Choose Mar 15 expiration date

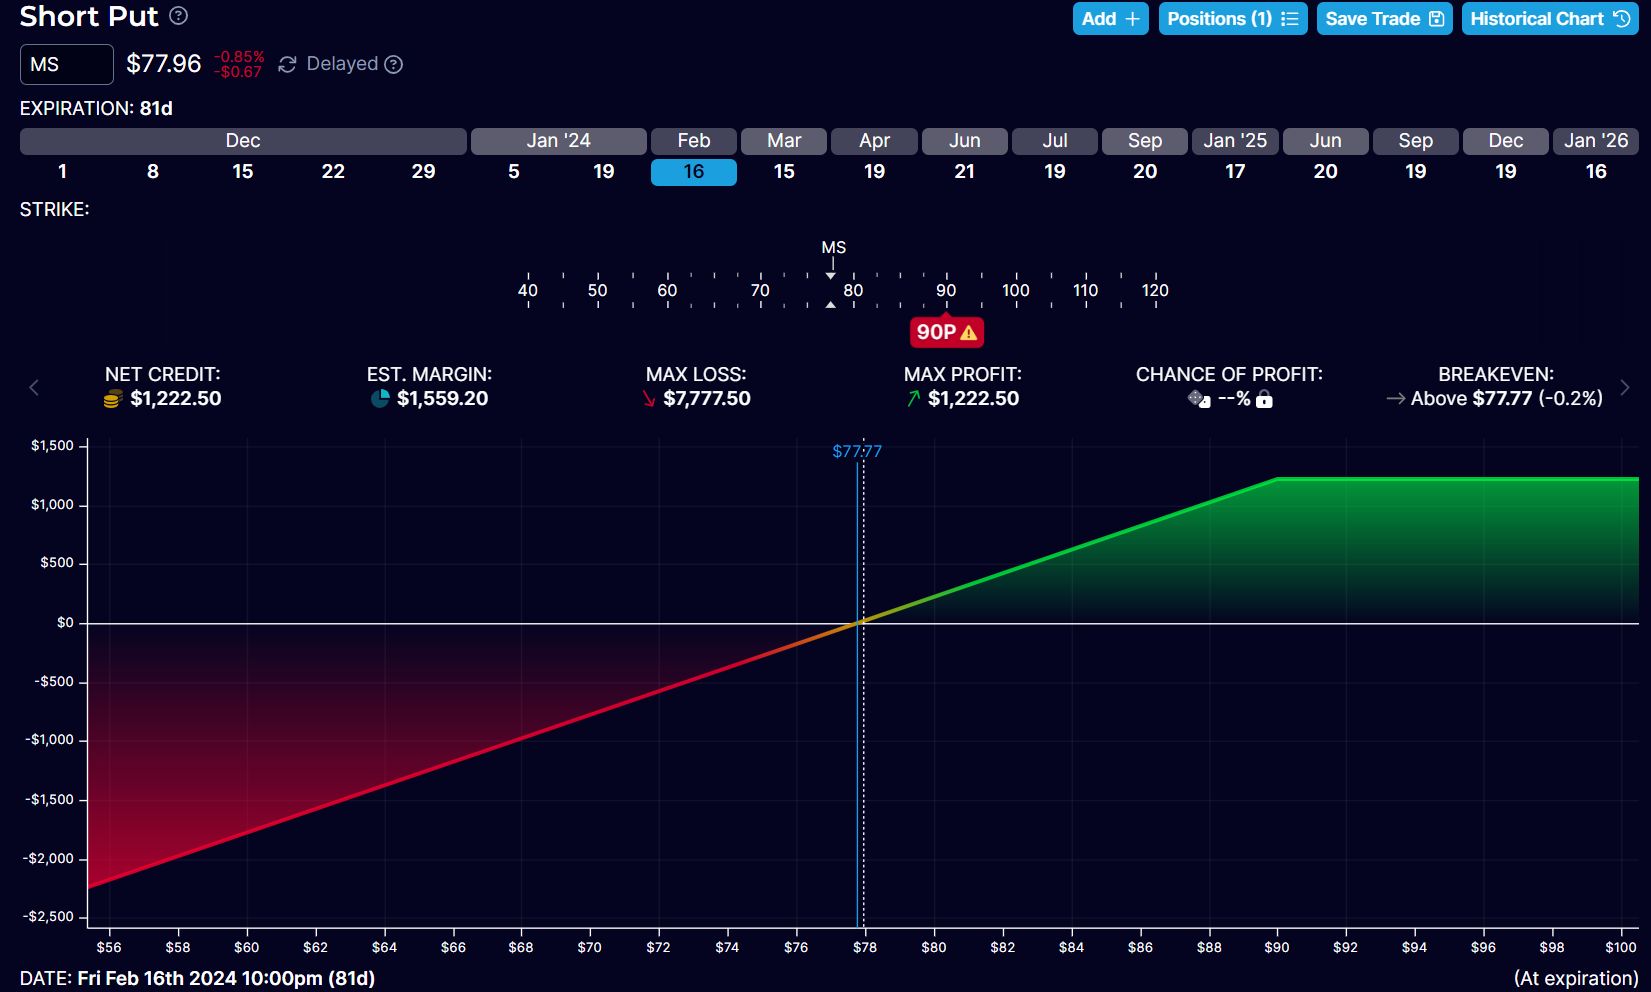784,172
